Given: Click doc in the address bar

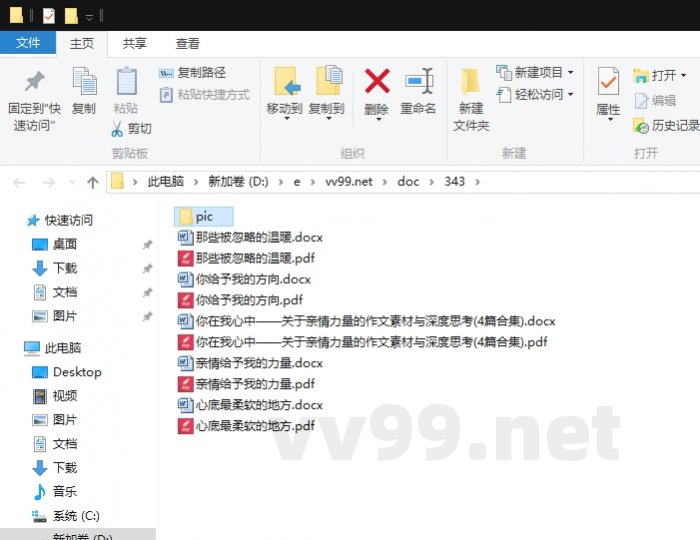Looking at the screenshot, I should (408, 182).
